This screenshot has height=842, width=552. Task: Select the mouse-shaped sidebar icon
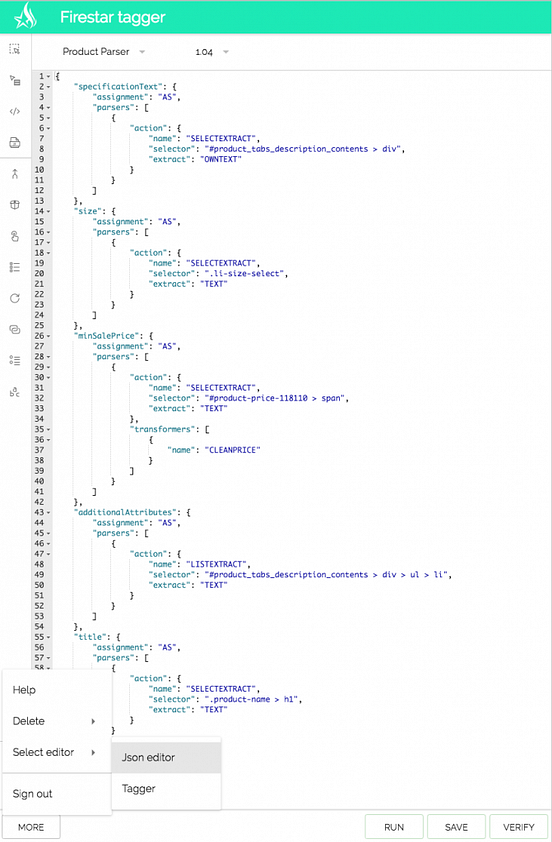15,205
